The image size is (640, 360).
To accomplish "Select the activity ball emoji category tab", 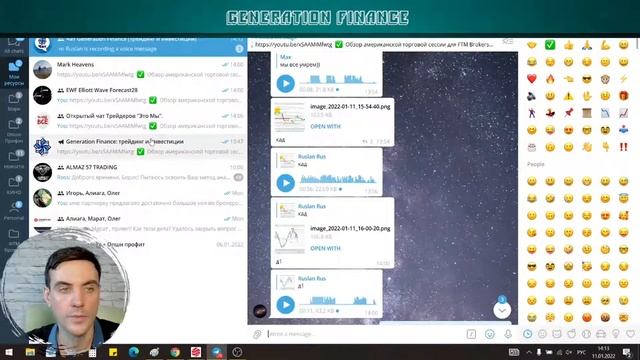I will (586, 334).
